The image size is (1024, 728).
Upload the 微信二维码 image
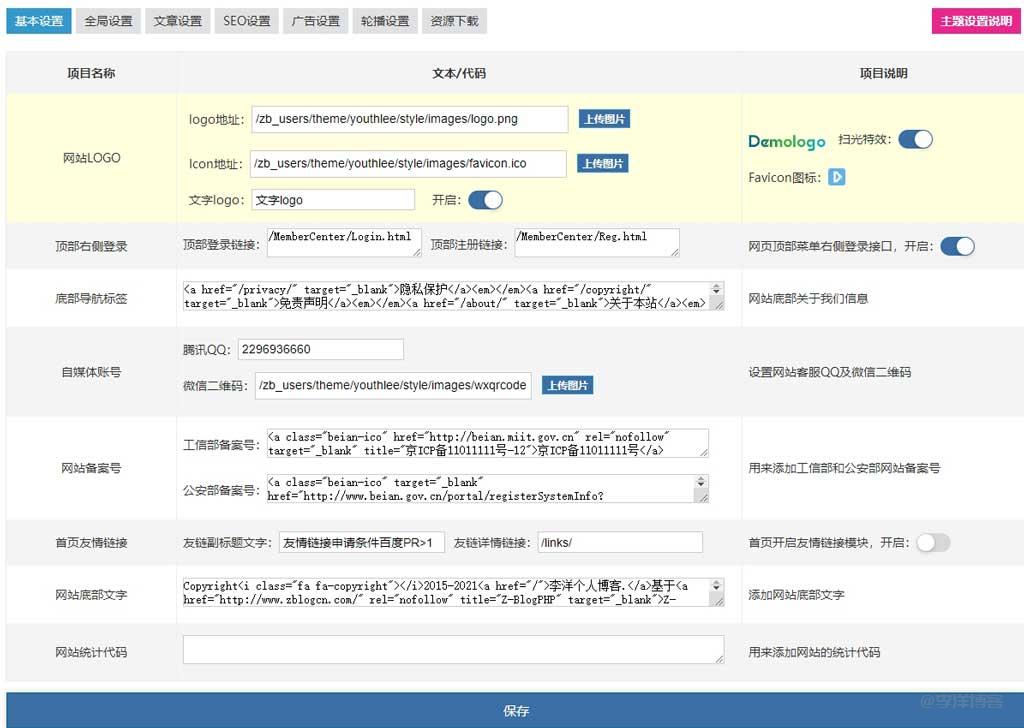click(x=568, y=385)
